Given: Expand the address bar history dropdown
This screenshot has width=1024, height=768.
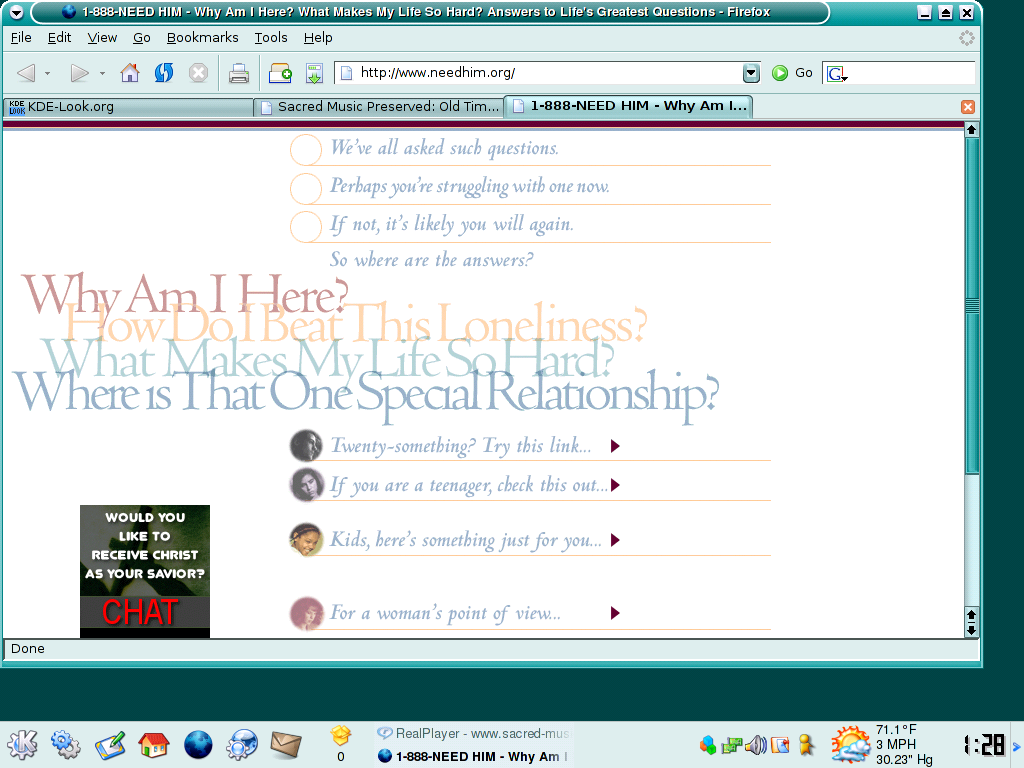Looking at the screenshot, I should pos(752,73).
